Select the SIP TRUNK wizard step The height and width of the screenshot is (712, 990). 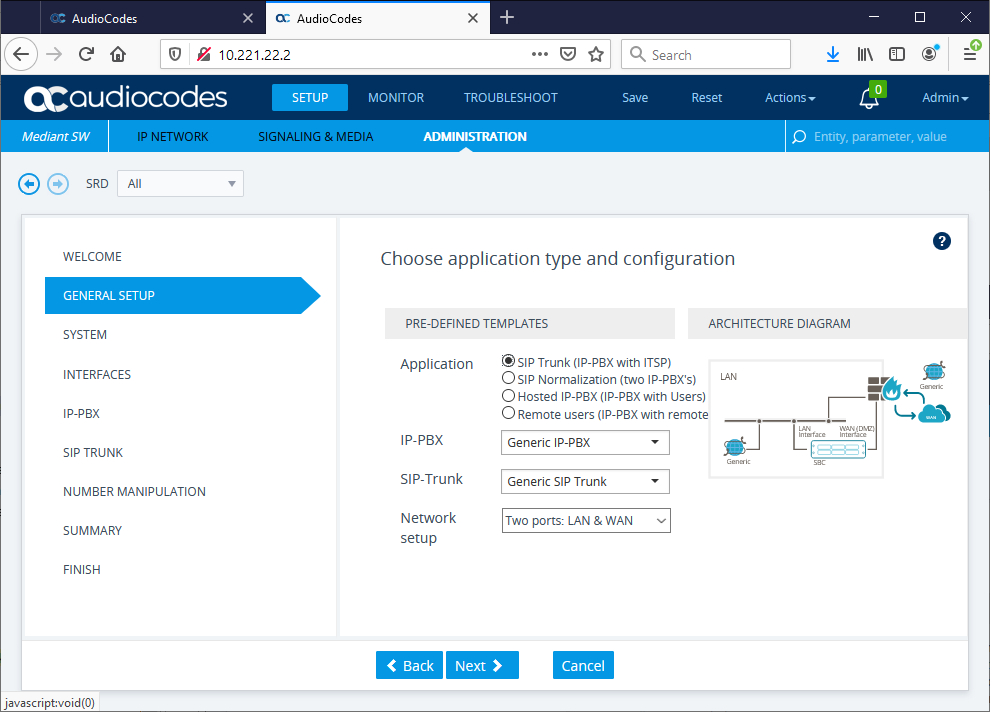coord(93,453)
